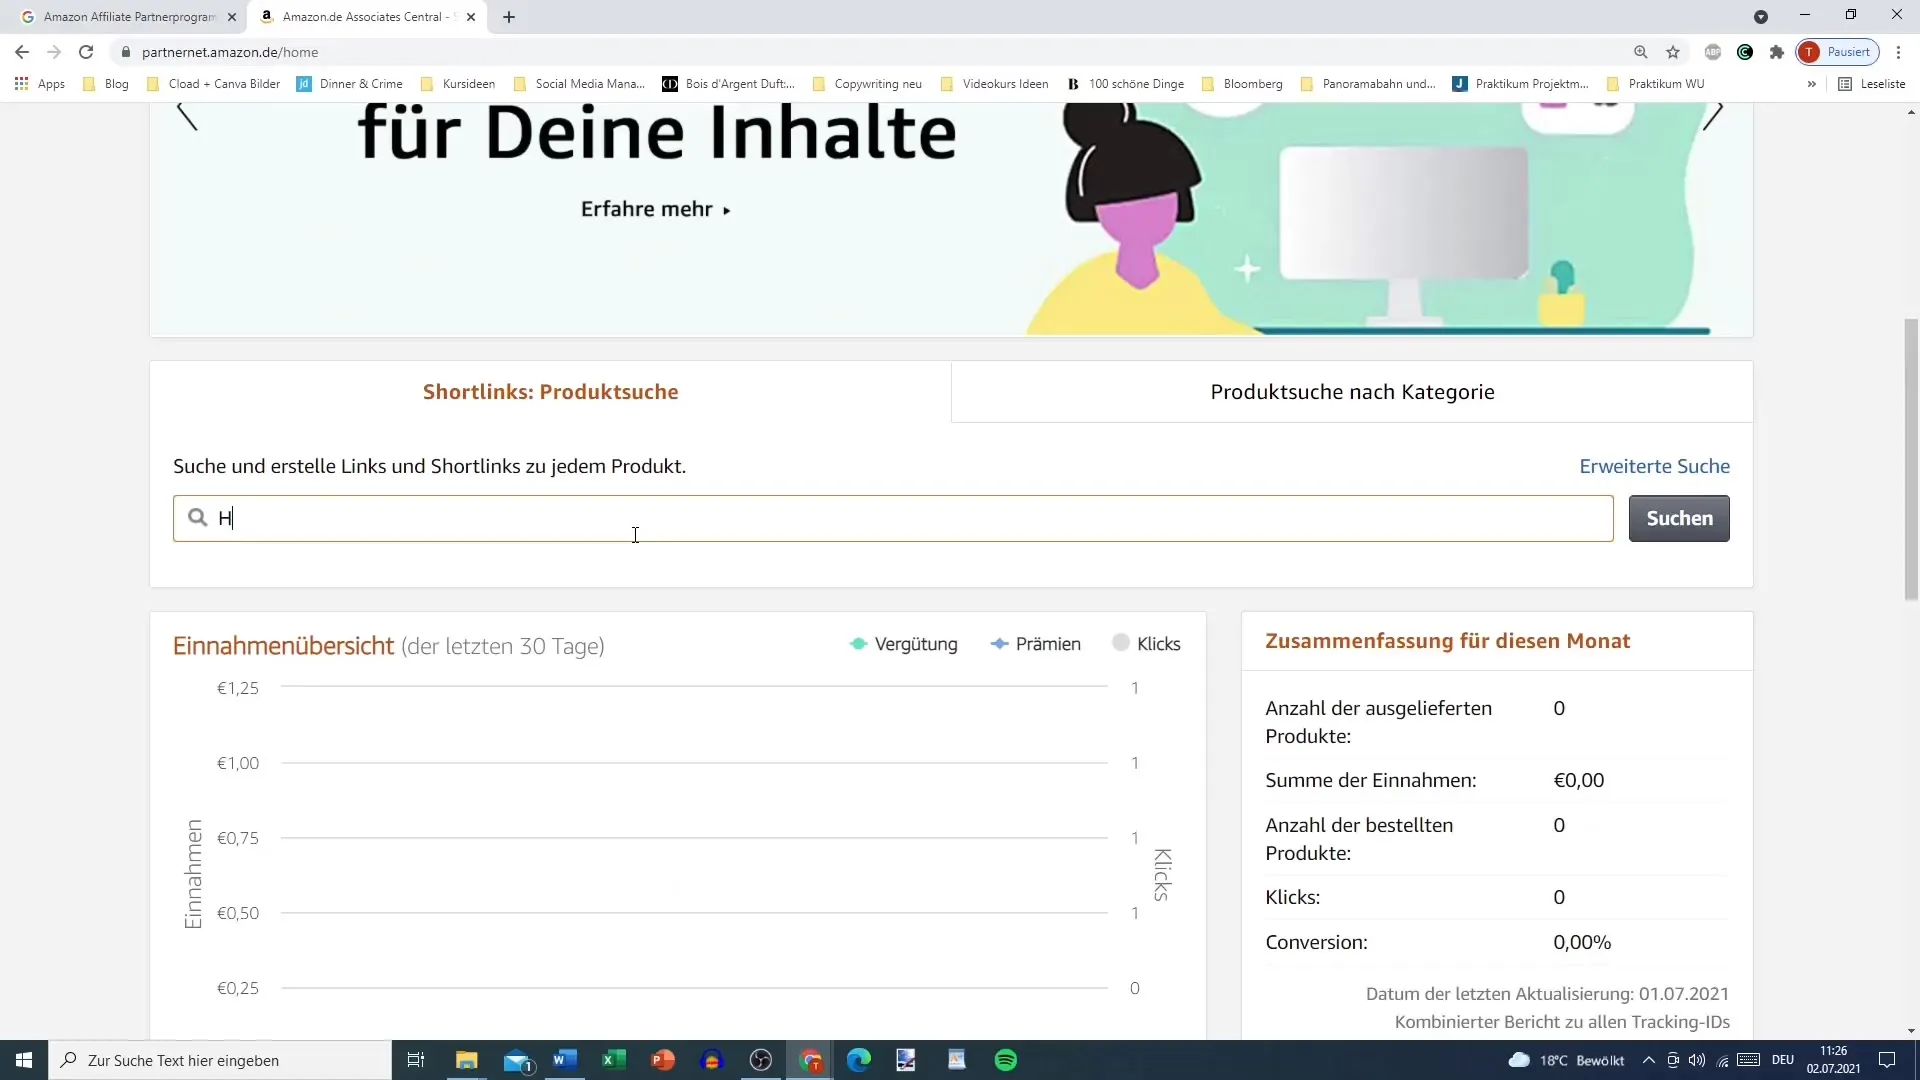
Task: Open the Videokurs Ideen bookmark folder
Action: (x=995, y=84)
